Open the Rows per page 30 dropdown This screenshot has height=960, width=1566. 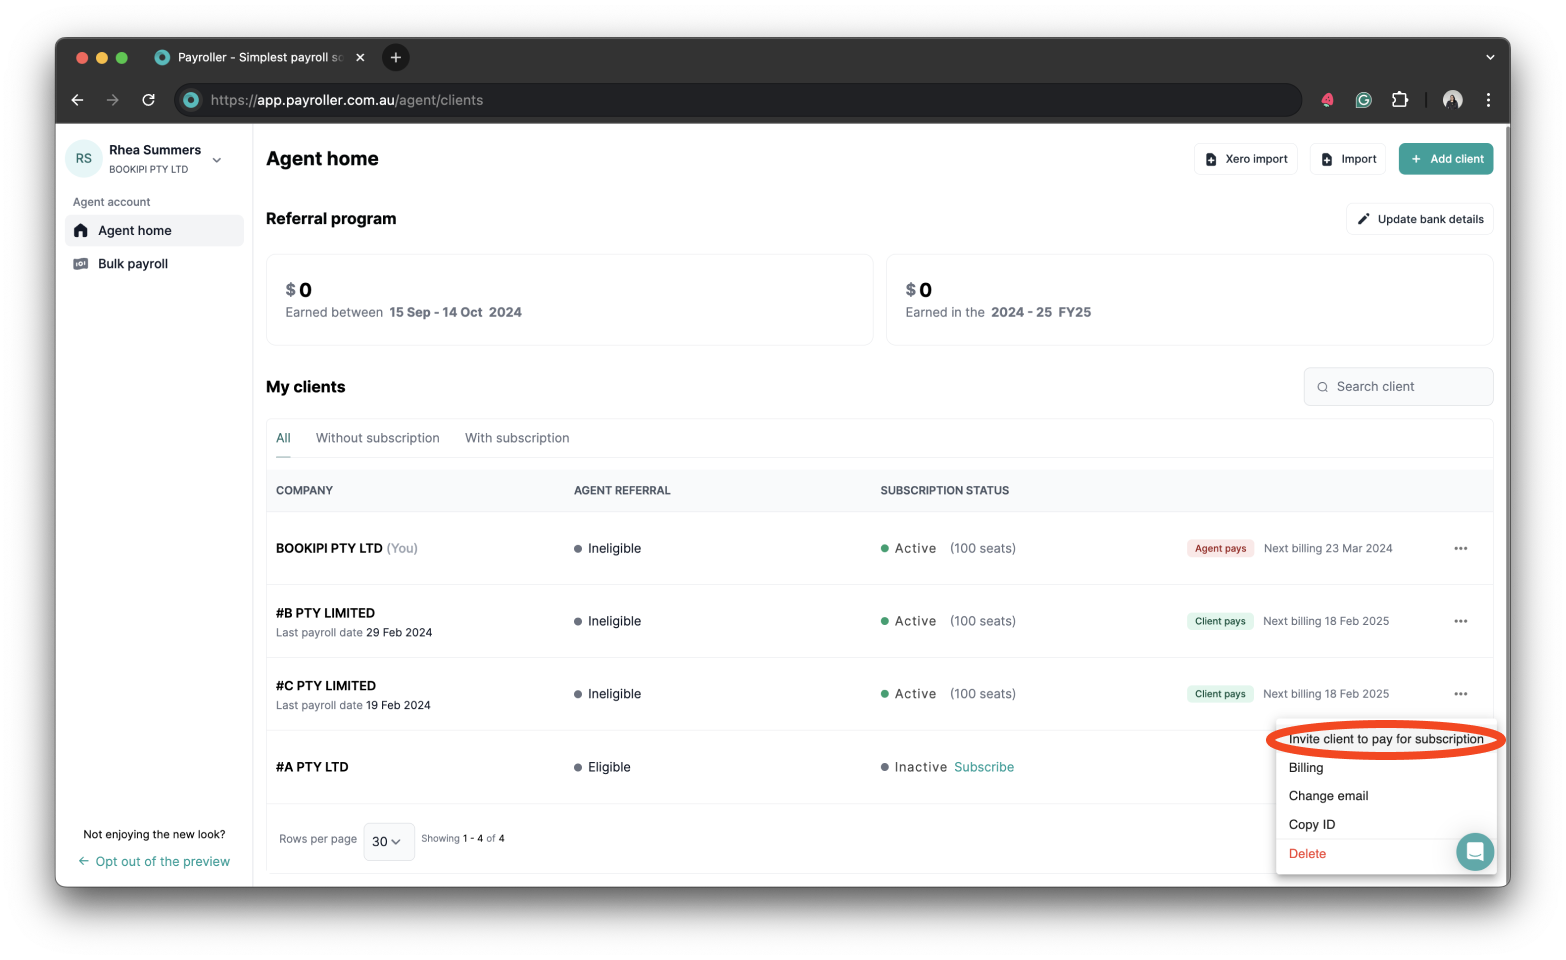(x=388, y=841)
